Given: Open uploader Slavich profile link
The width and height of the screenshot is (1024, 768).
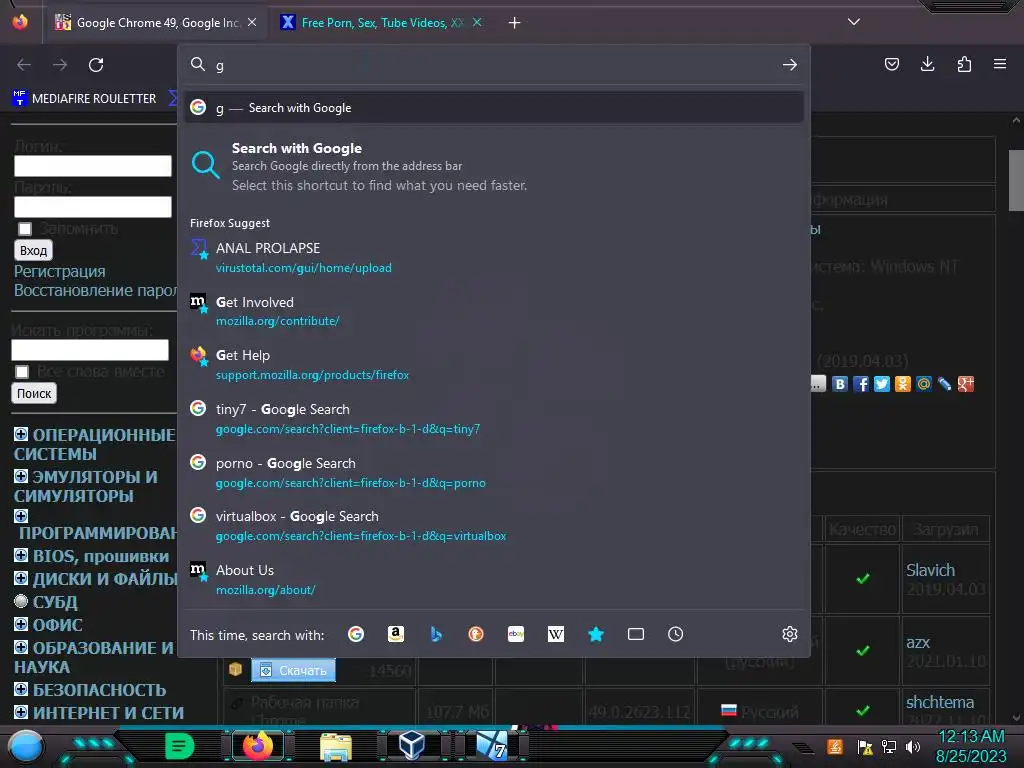Looking at the screenshot, I should click(x=930, y=570).
